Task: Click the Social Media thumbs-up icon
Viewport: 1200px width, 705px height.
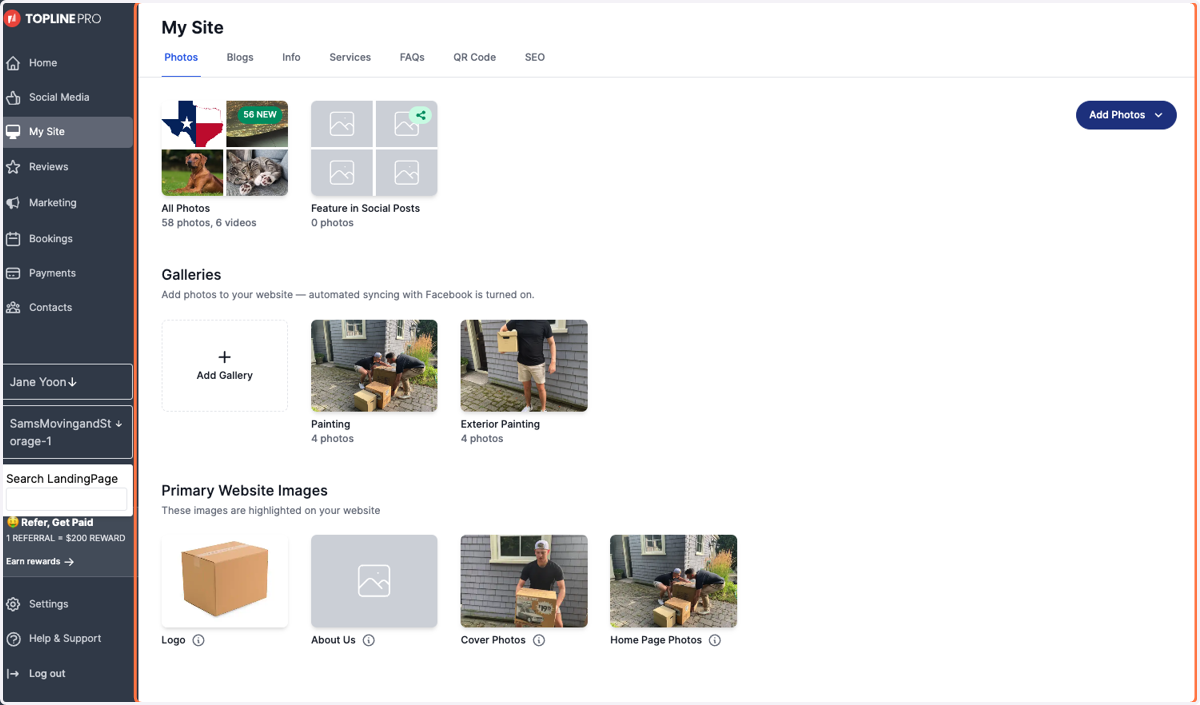Action: coord(13,98)
